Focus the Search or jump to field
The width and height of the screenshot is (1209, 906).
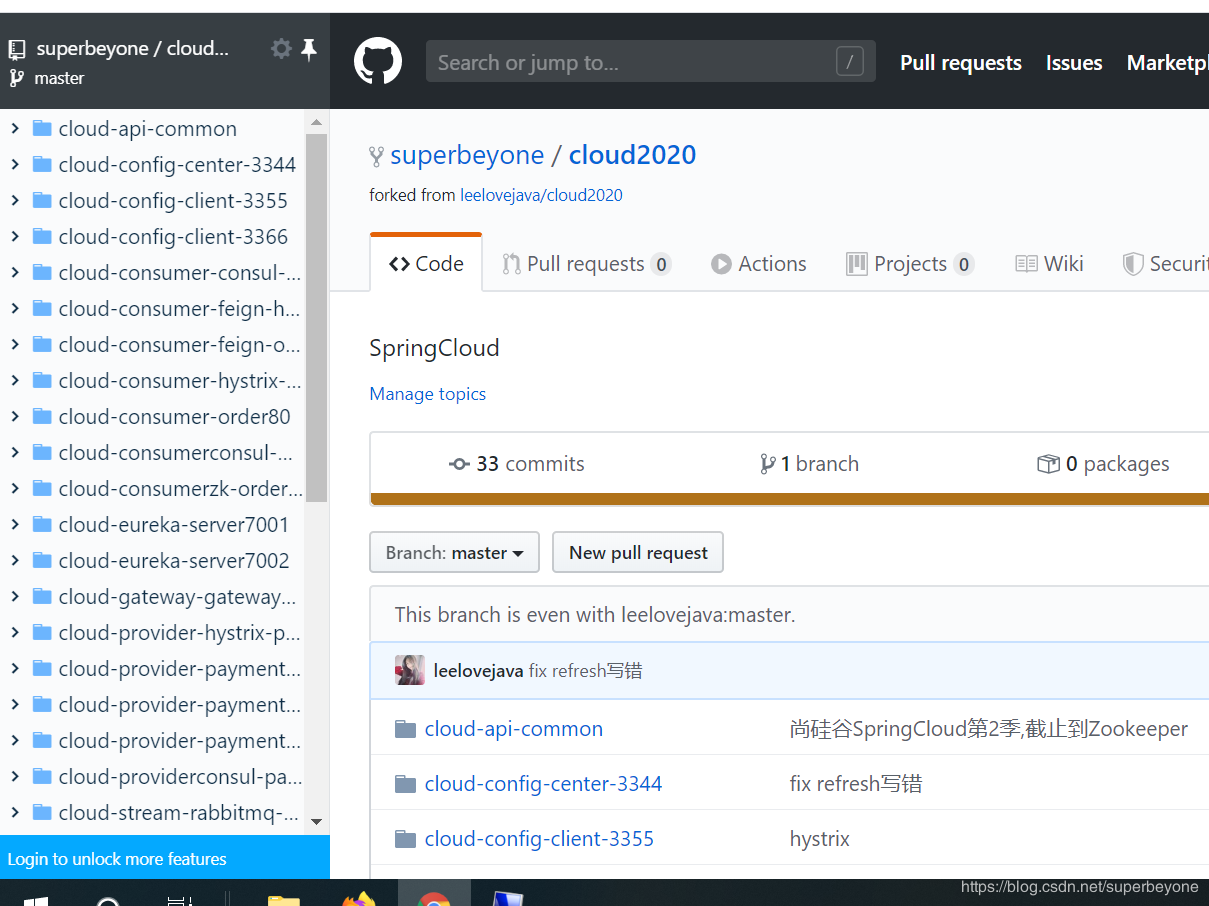651,62
